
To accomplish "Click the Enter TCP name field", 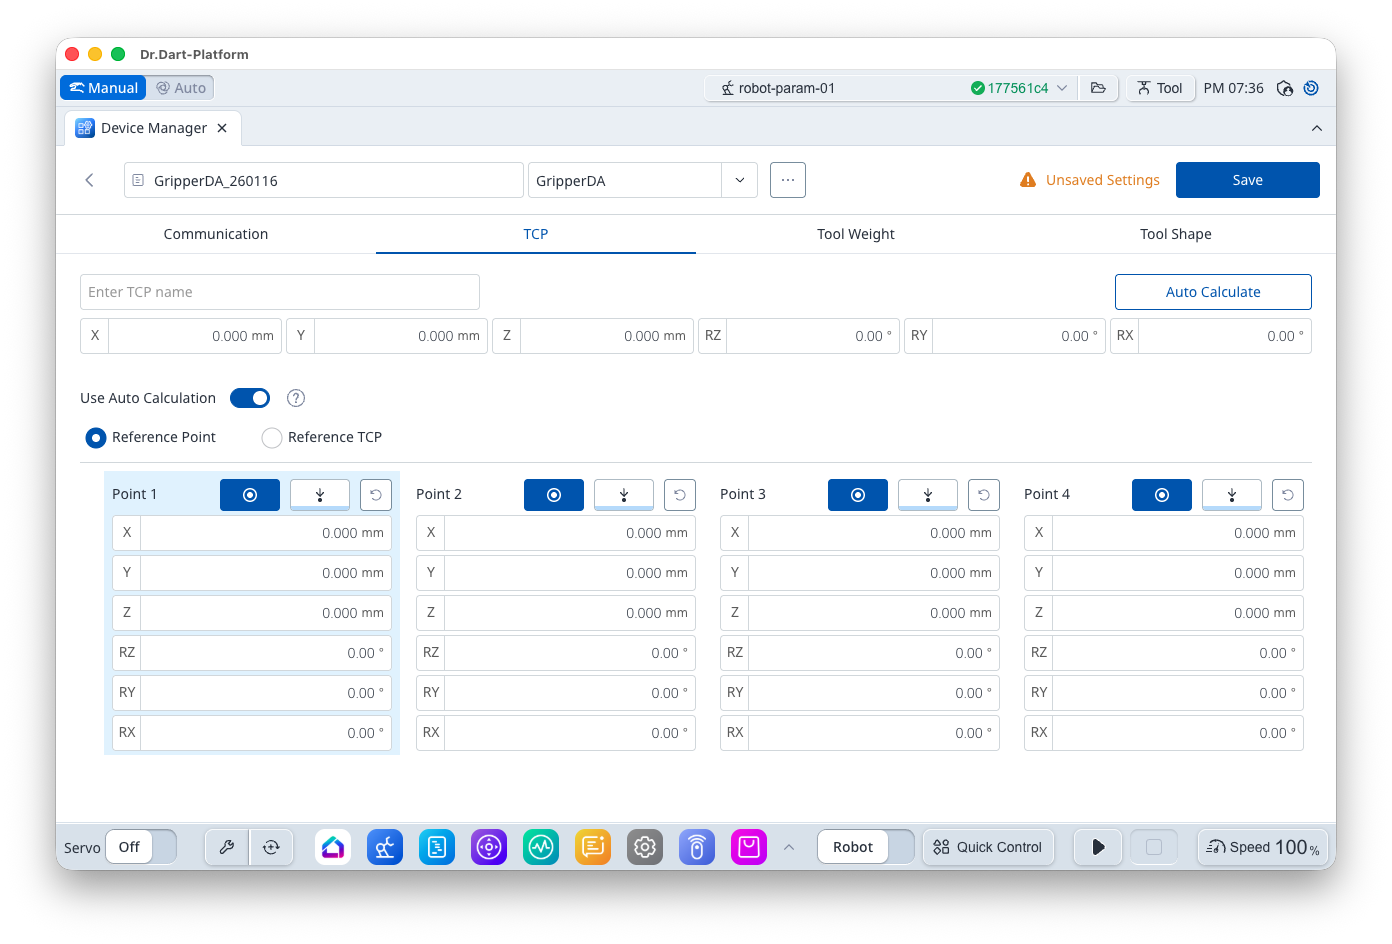I will pyautogui.click(x=280, y=292).
